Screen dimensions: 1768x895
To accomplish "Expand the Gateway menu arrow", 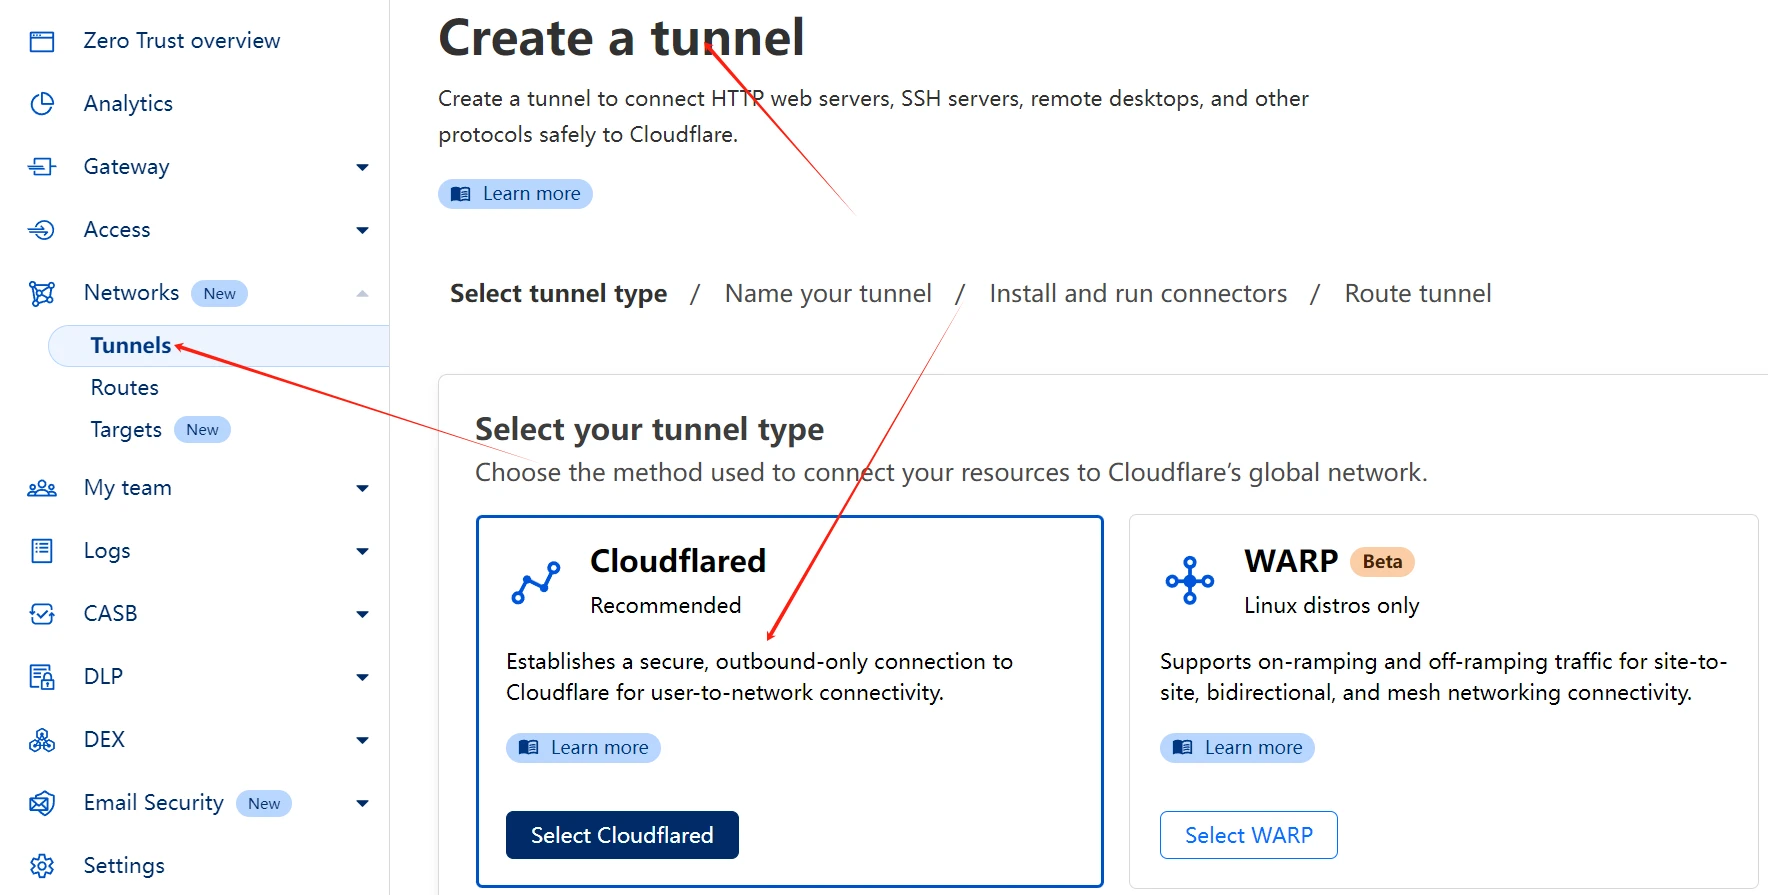I will pos(363,167).
